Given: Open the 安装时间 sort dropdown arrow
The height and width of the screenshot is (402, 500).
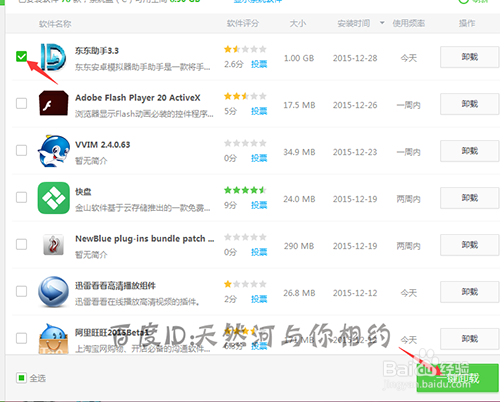Looking at the screenshot, I should 382,23.
